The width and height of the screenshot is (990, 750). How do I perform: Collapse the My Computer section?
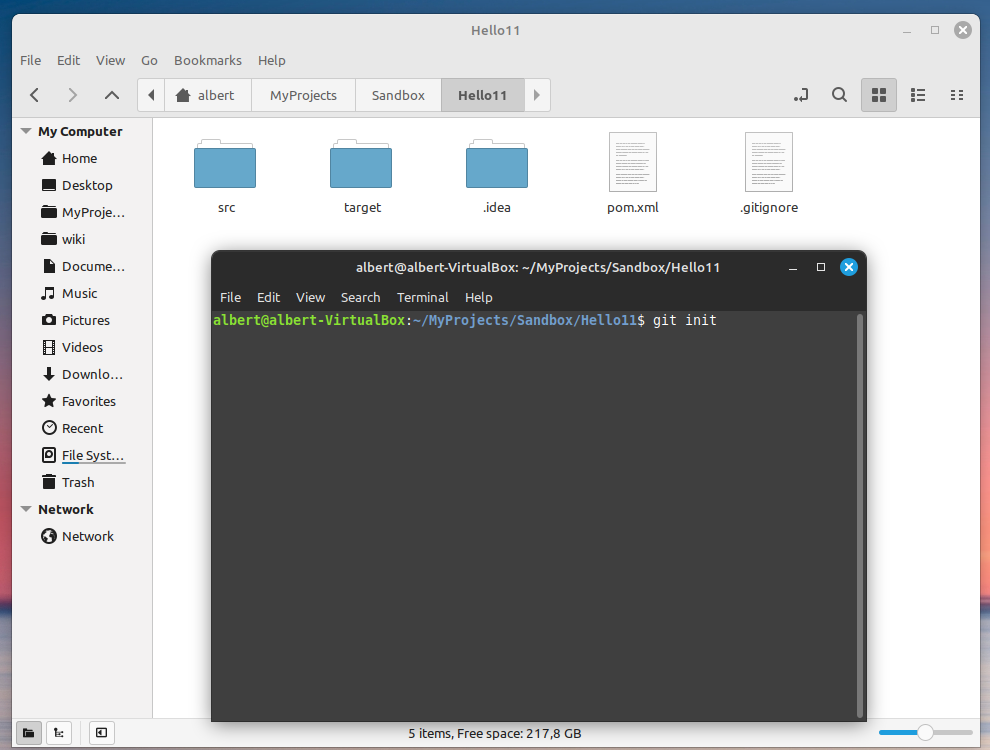pos(26,131)
